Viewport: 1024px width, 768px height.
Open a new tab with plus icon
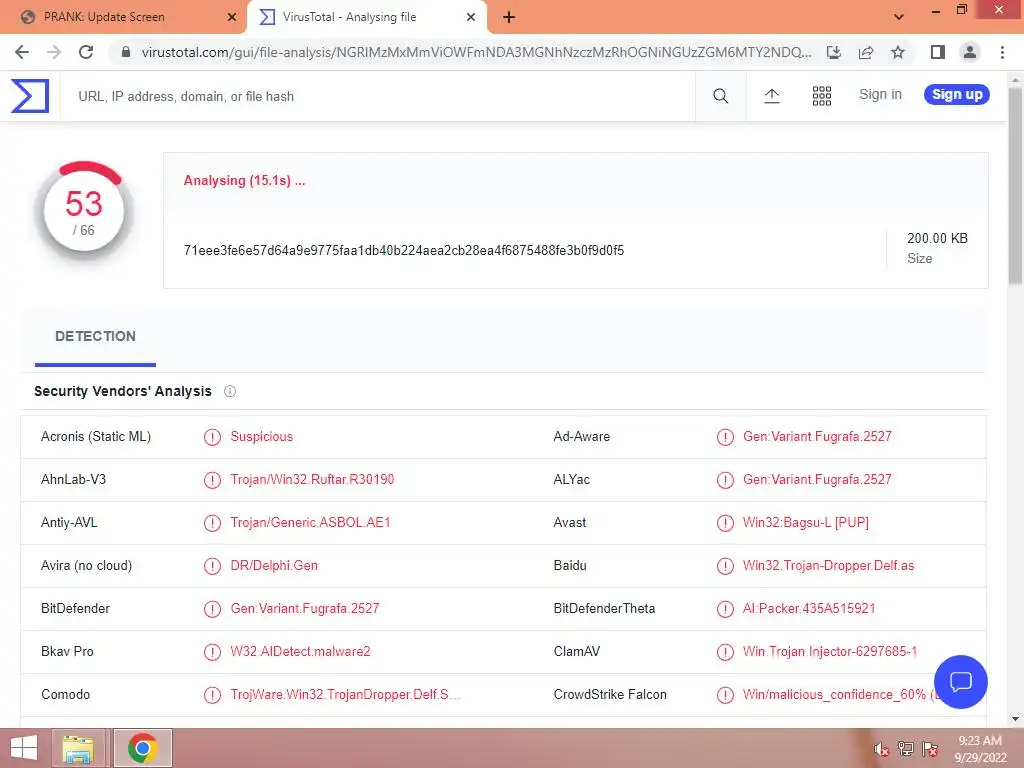click(x=509, y=17)
